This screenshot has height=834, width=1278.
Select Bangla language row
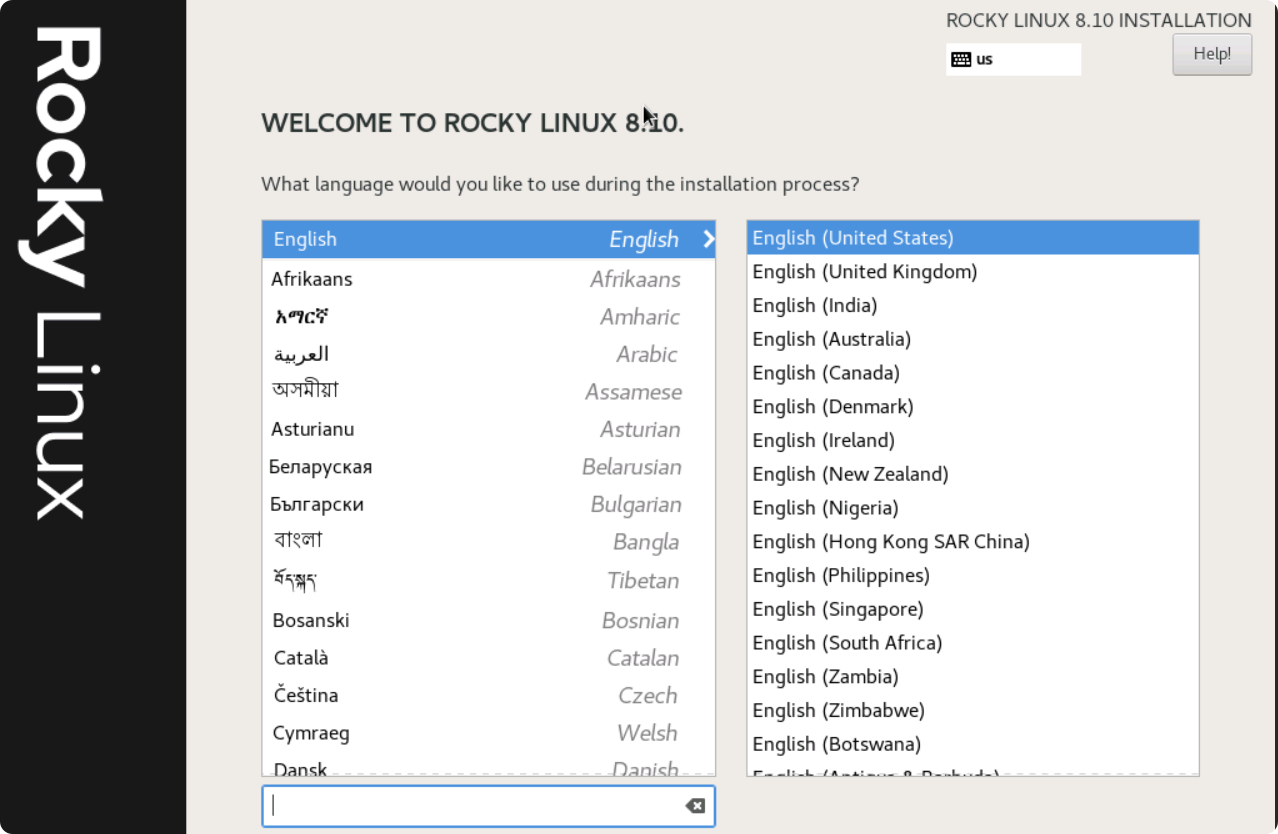pyautogui.click(x=489, y=542)
